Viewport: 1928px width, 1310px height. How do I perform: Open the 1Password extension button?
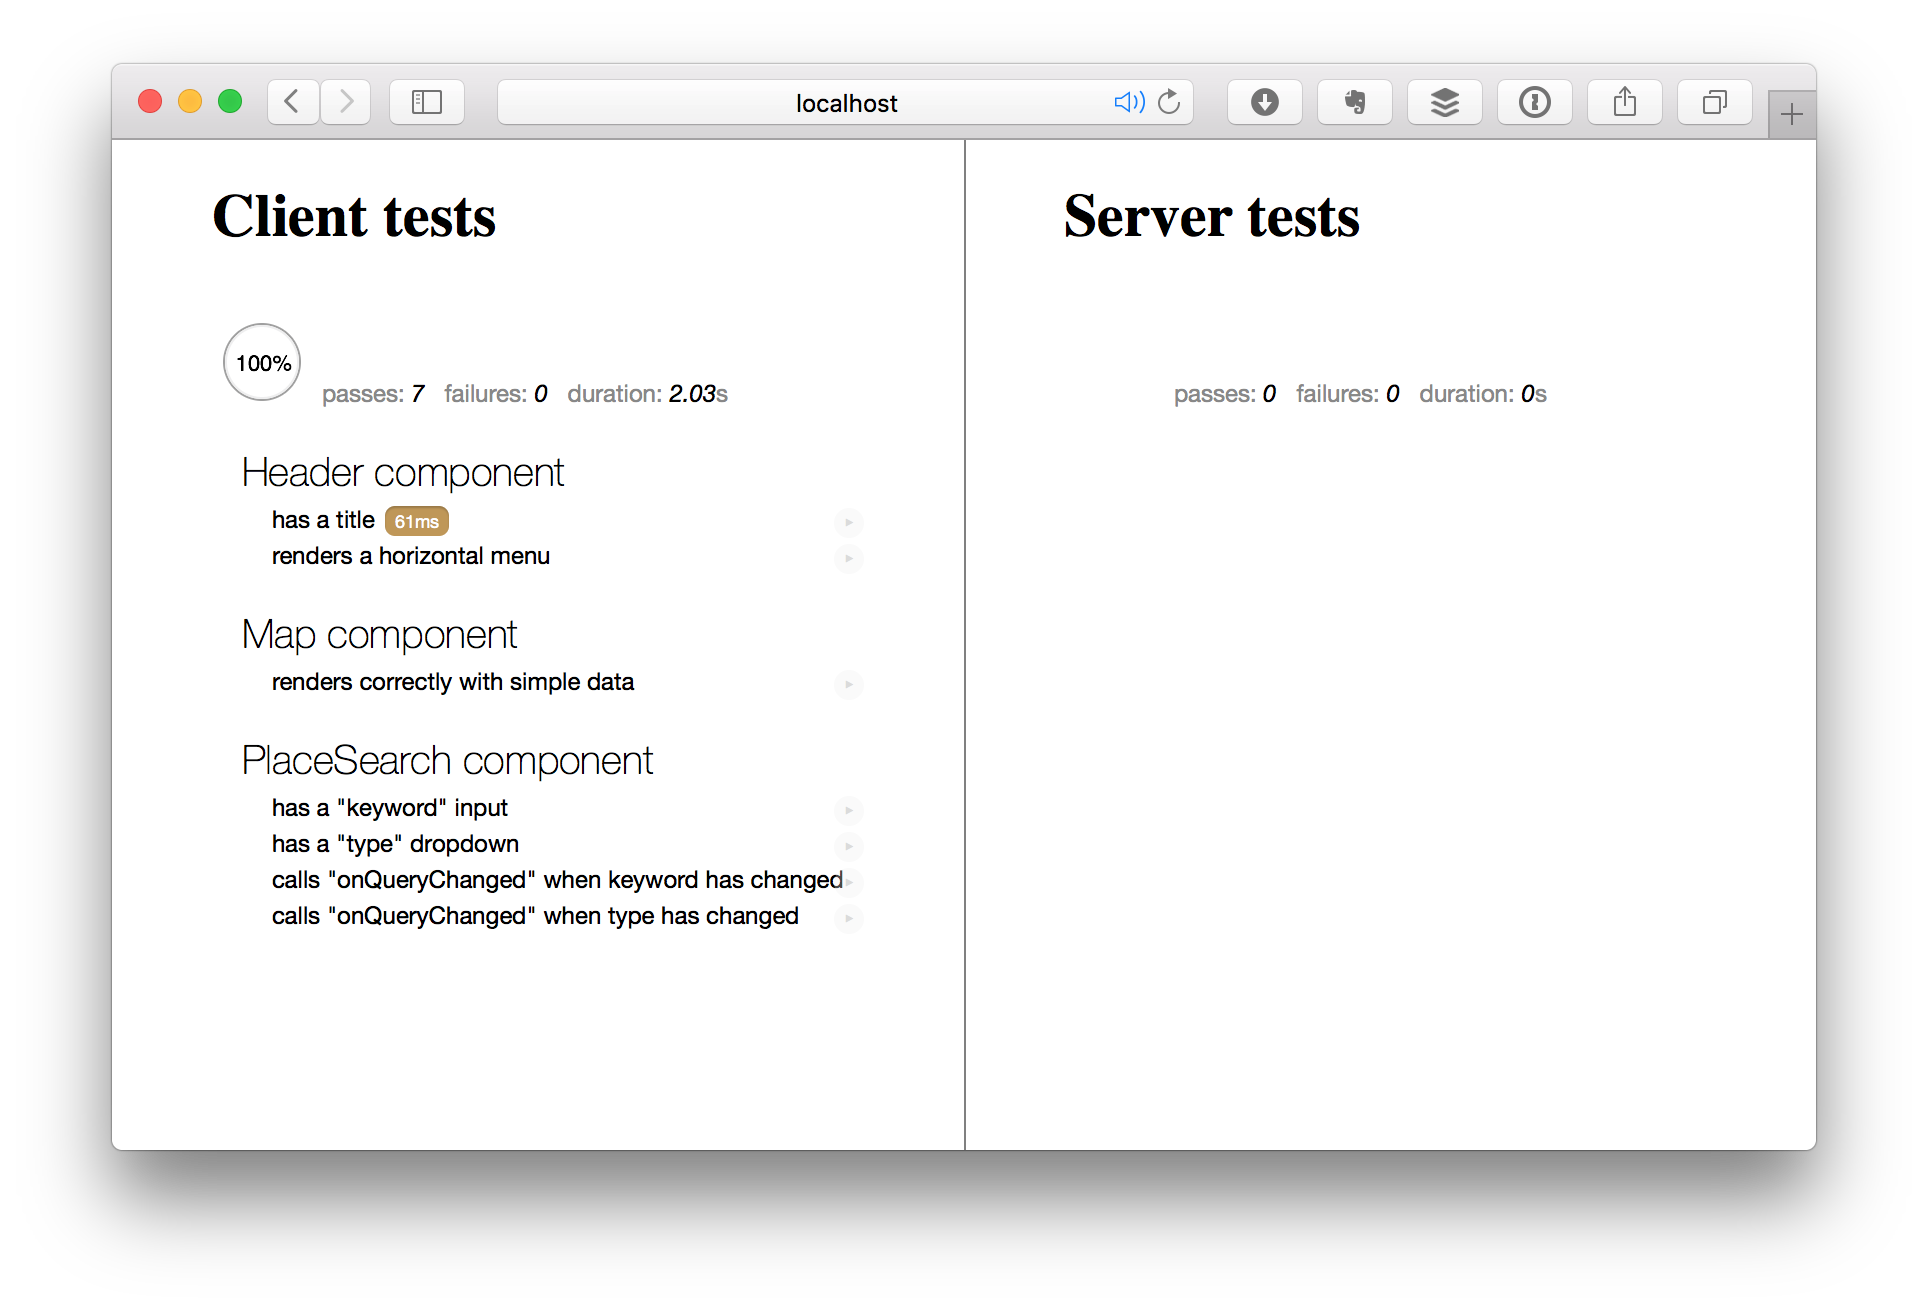pyautogui.click(x=1534, y=102)
